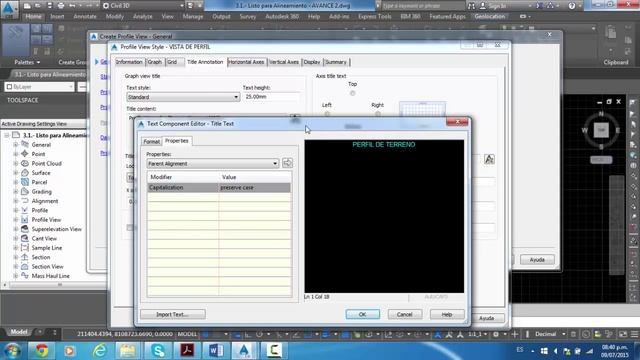The width and height of the screenshot is (640, 360).
Task: Click the Text height field showing 25.00mm
Action: (271, 97)
